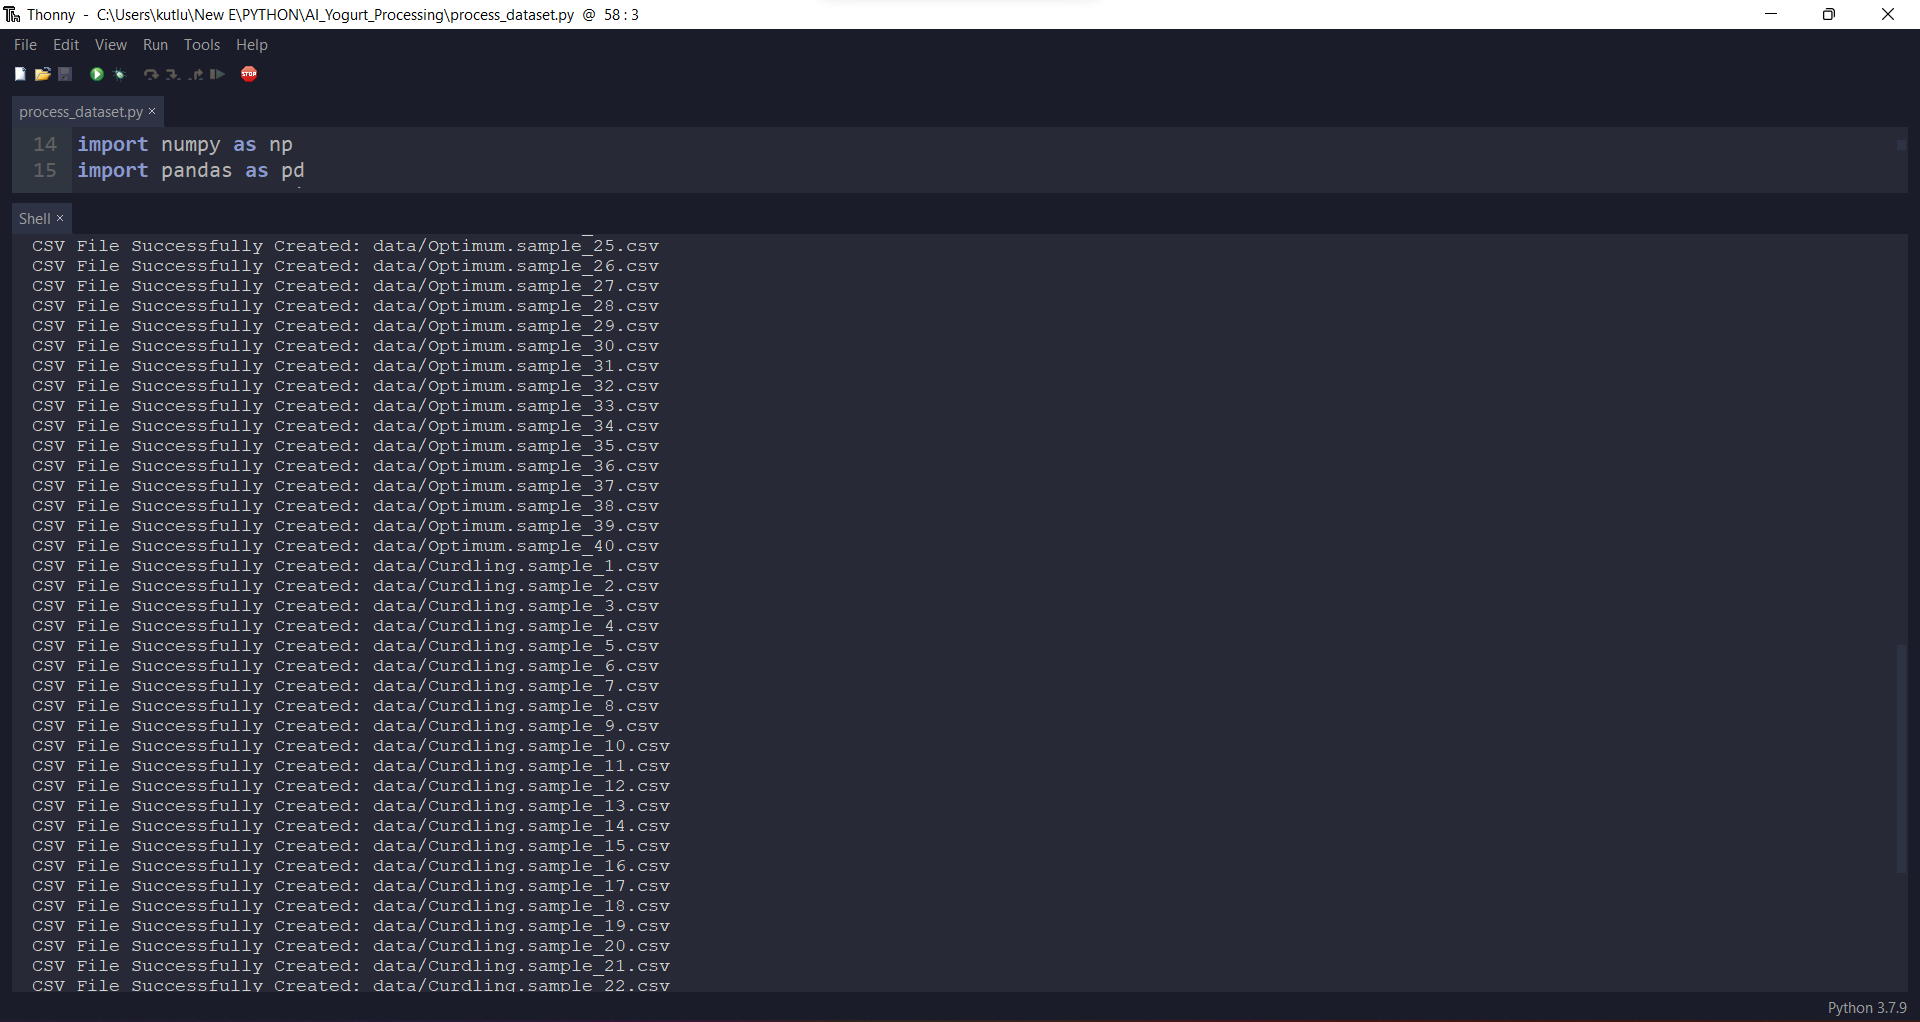Step into the next statement
The image size is (1920, 1022).
tap(172, 74)
